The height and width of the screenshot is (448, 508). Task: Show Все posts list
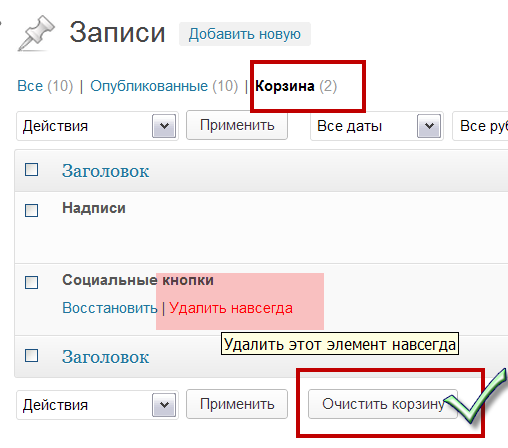coord(30,86)
